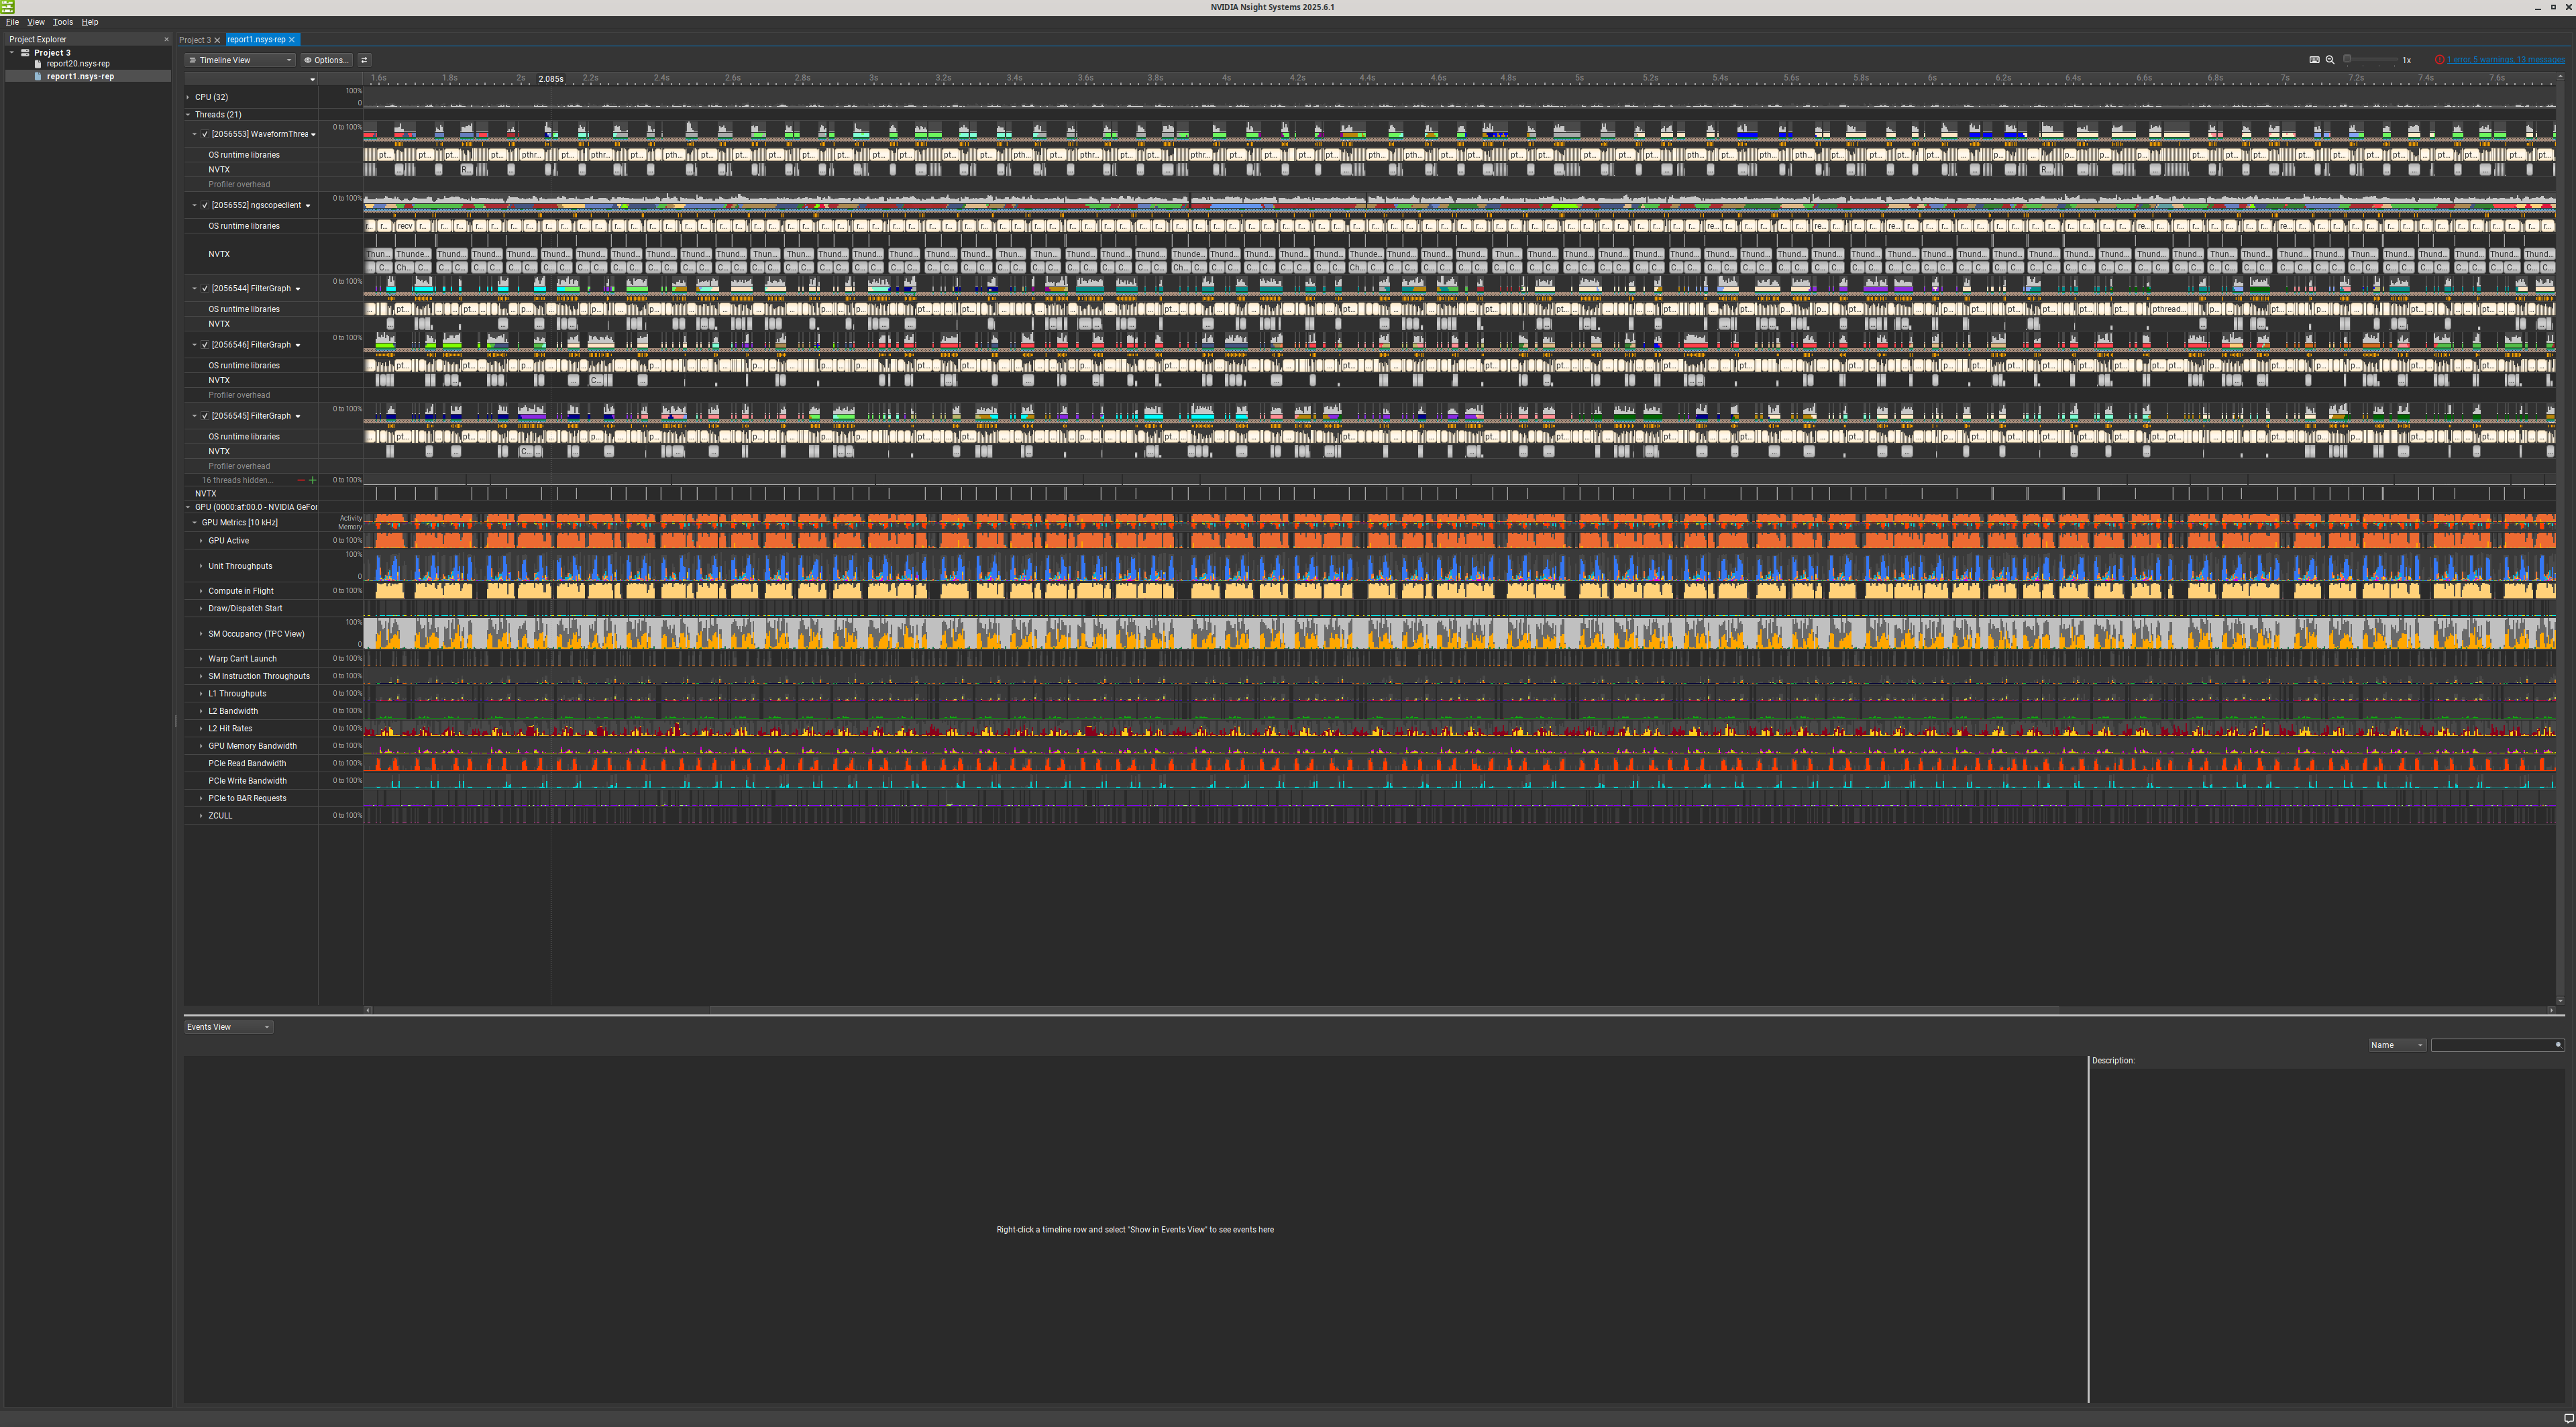Switch to the Project 3 tab
2576x1427 pixels.
point(195,40)
